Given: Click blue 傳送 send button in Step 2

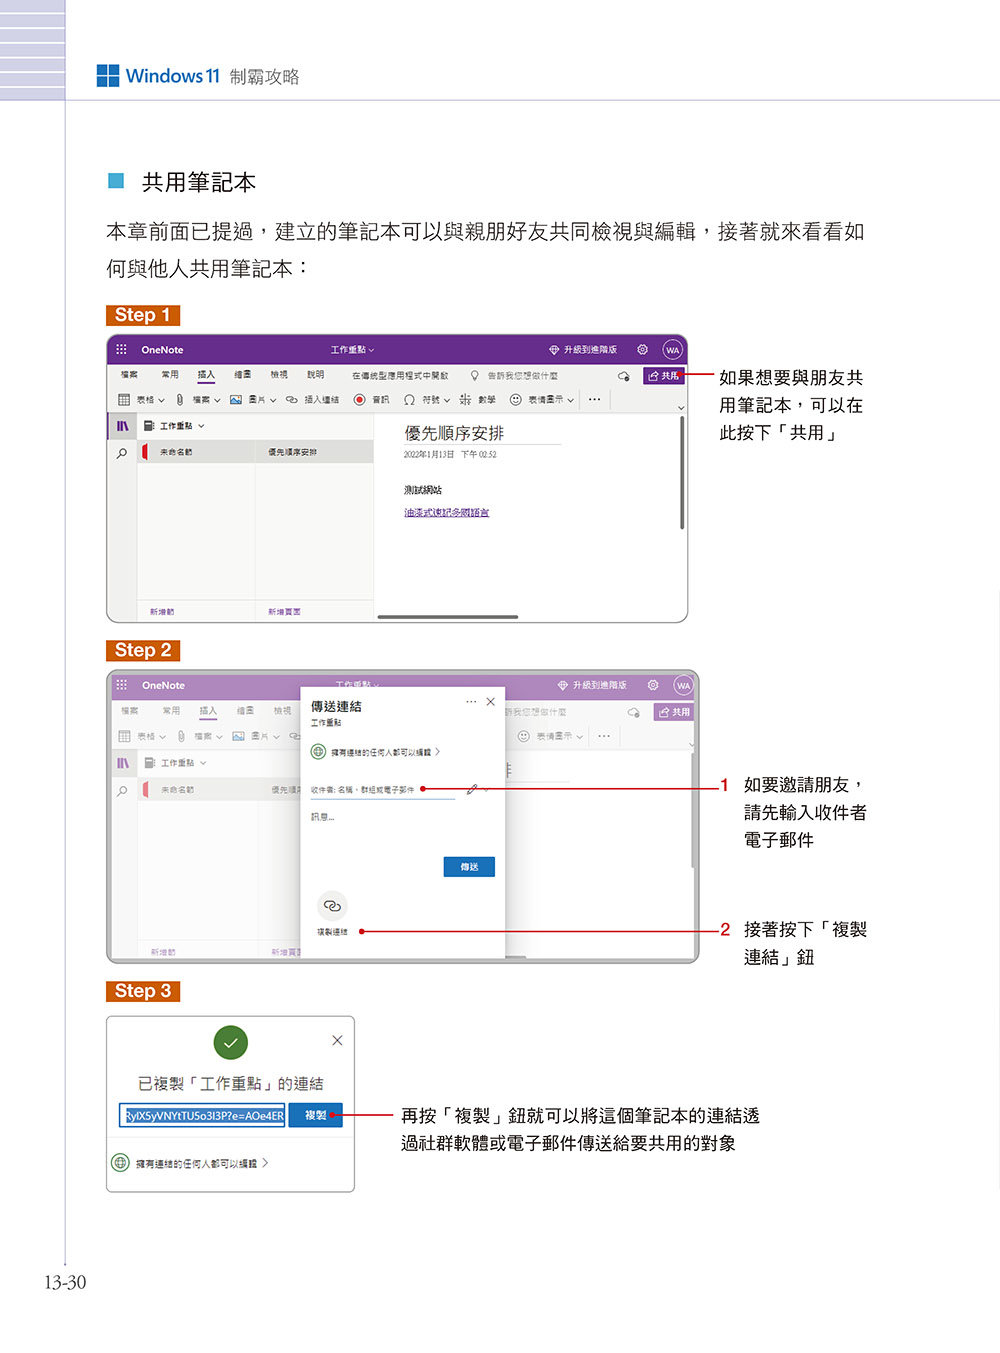Looking at the screenshot, I should tap(469, 867).
